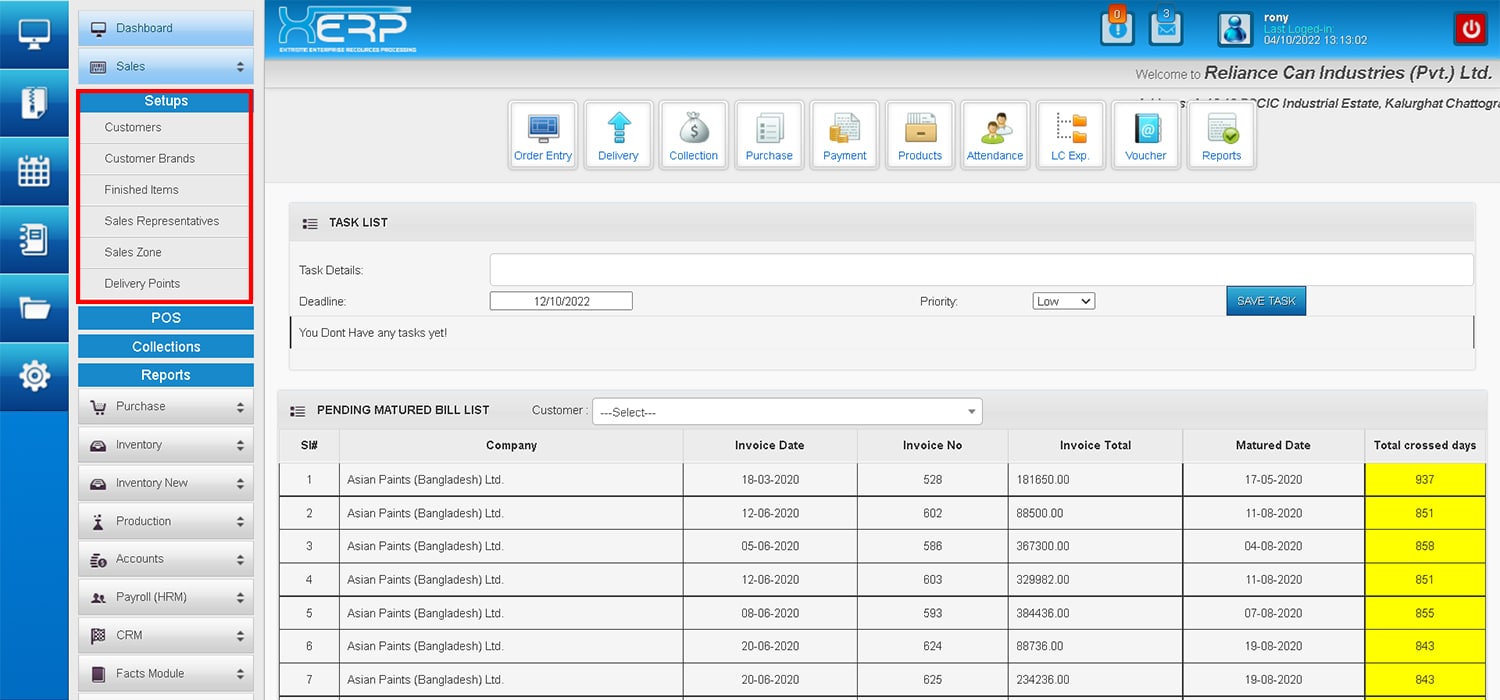Open the LC Exp. shortcut icon
Screen dimensions: 1500x700
tap(1070, 135)
